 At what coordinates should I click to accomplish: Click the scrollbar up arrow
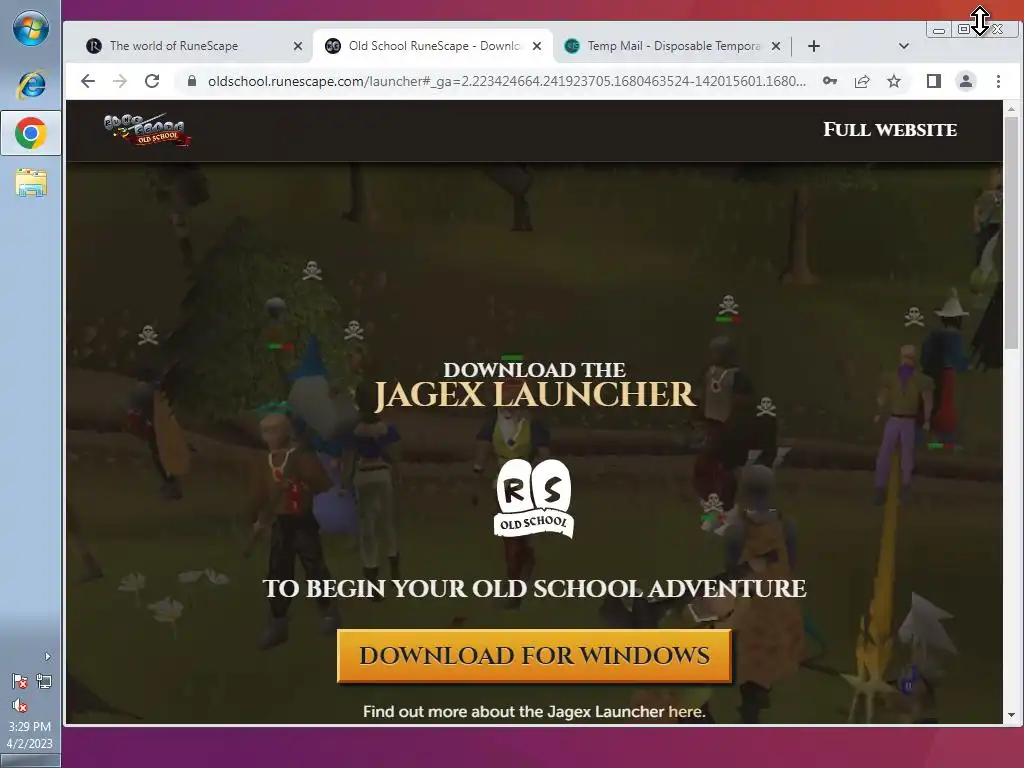click(x=1011, y=109)
